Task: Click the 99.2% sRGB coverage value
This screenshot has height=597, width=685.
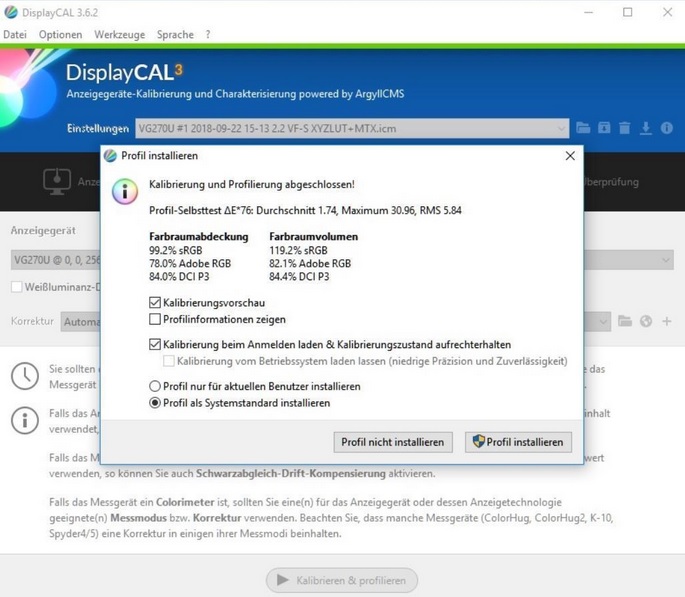Action: 176,250
